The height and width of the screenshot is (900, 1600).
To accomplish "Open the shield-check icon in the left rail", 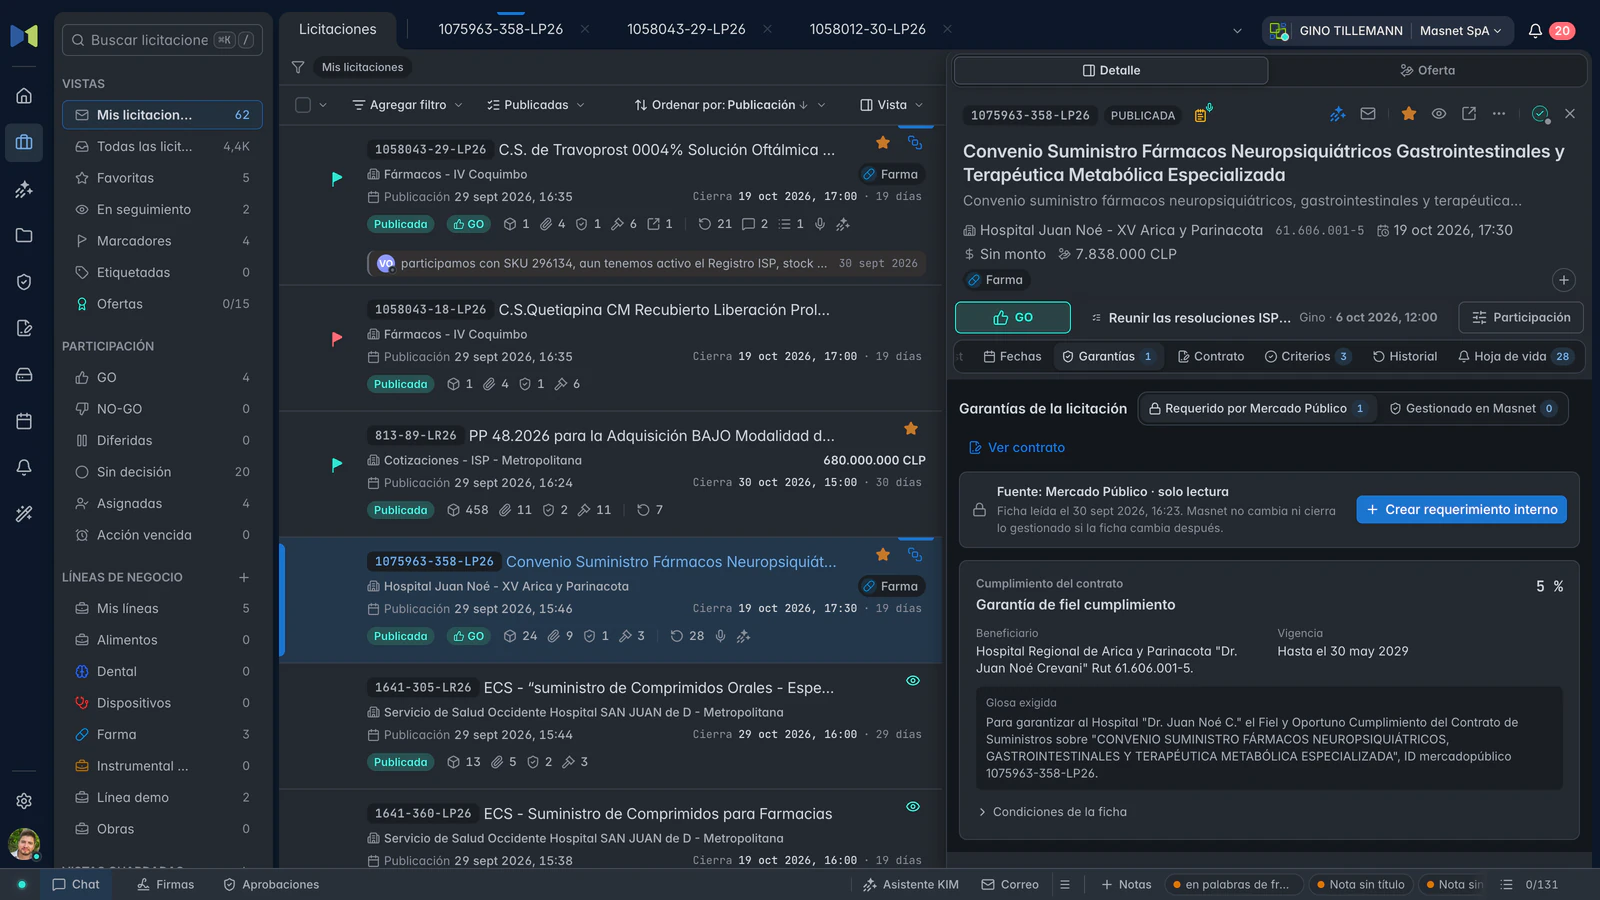I will (x=24, y=282).
